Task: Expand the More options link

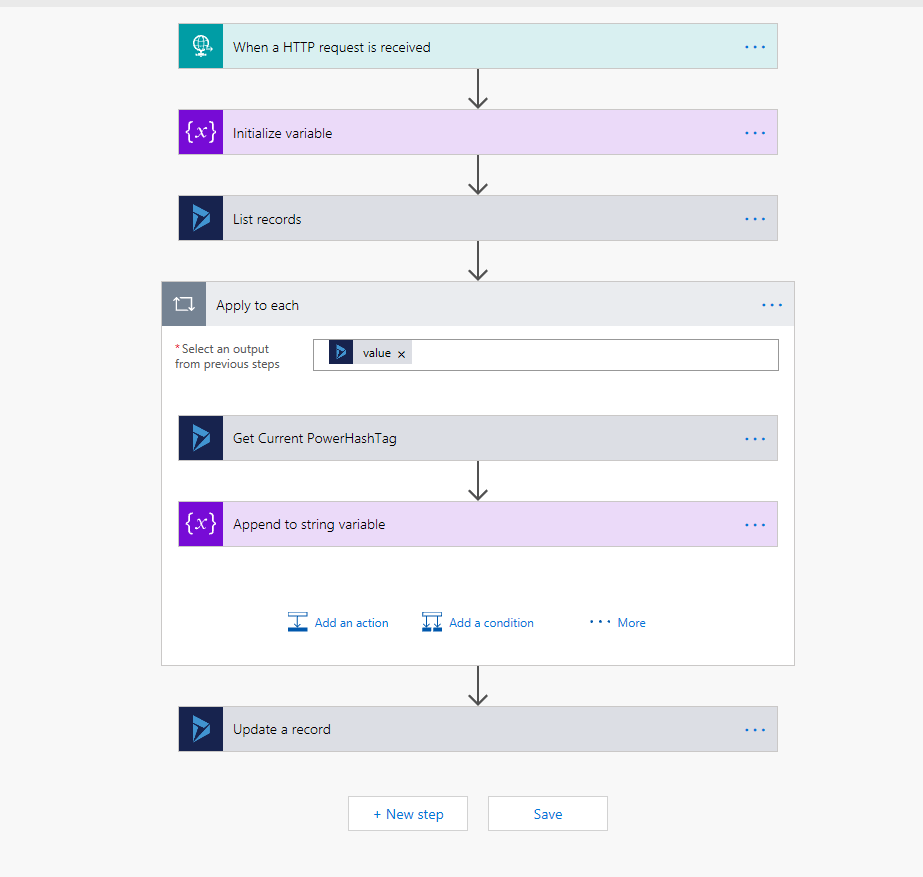Action: point(618,623)
